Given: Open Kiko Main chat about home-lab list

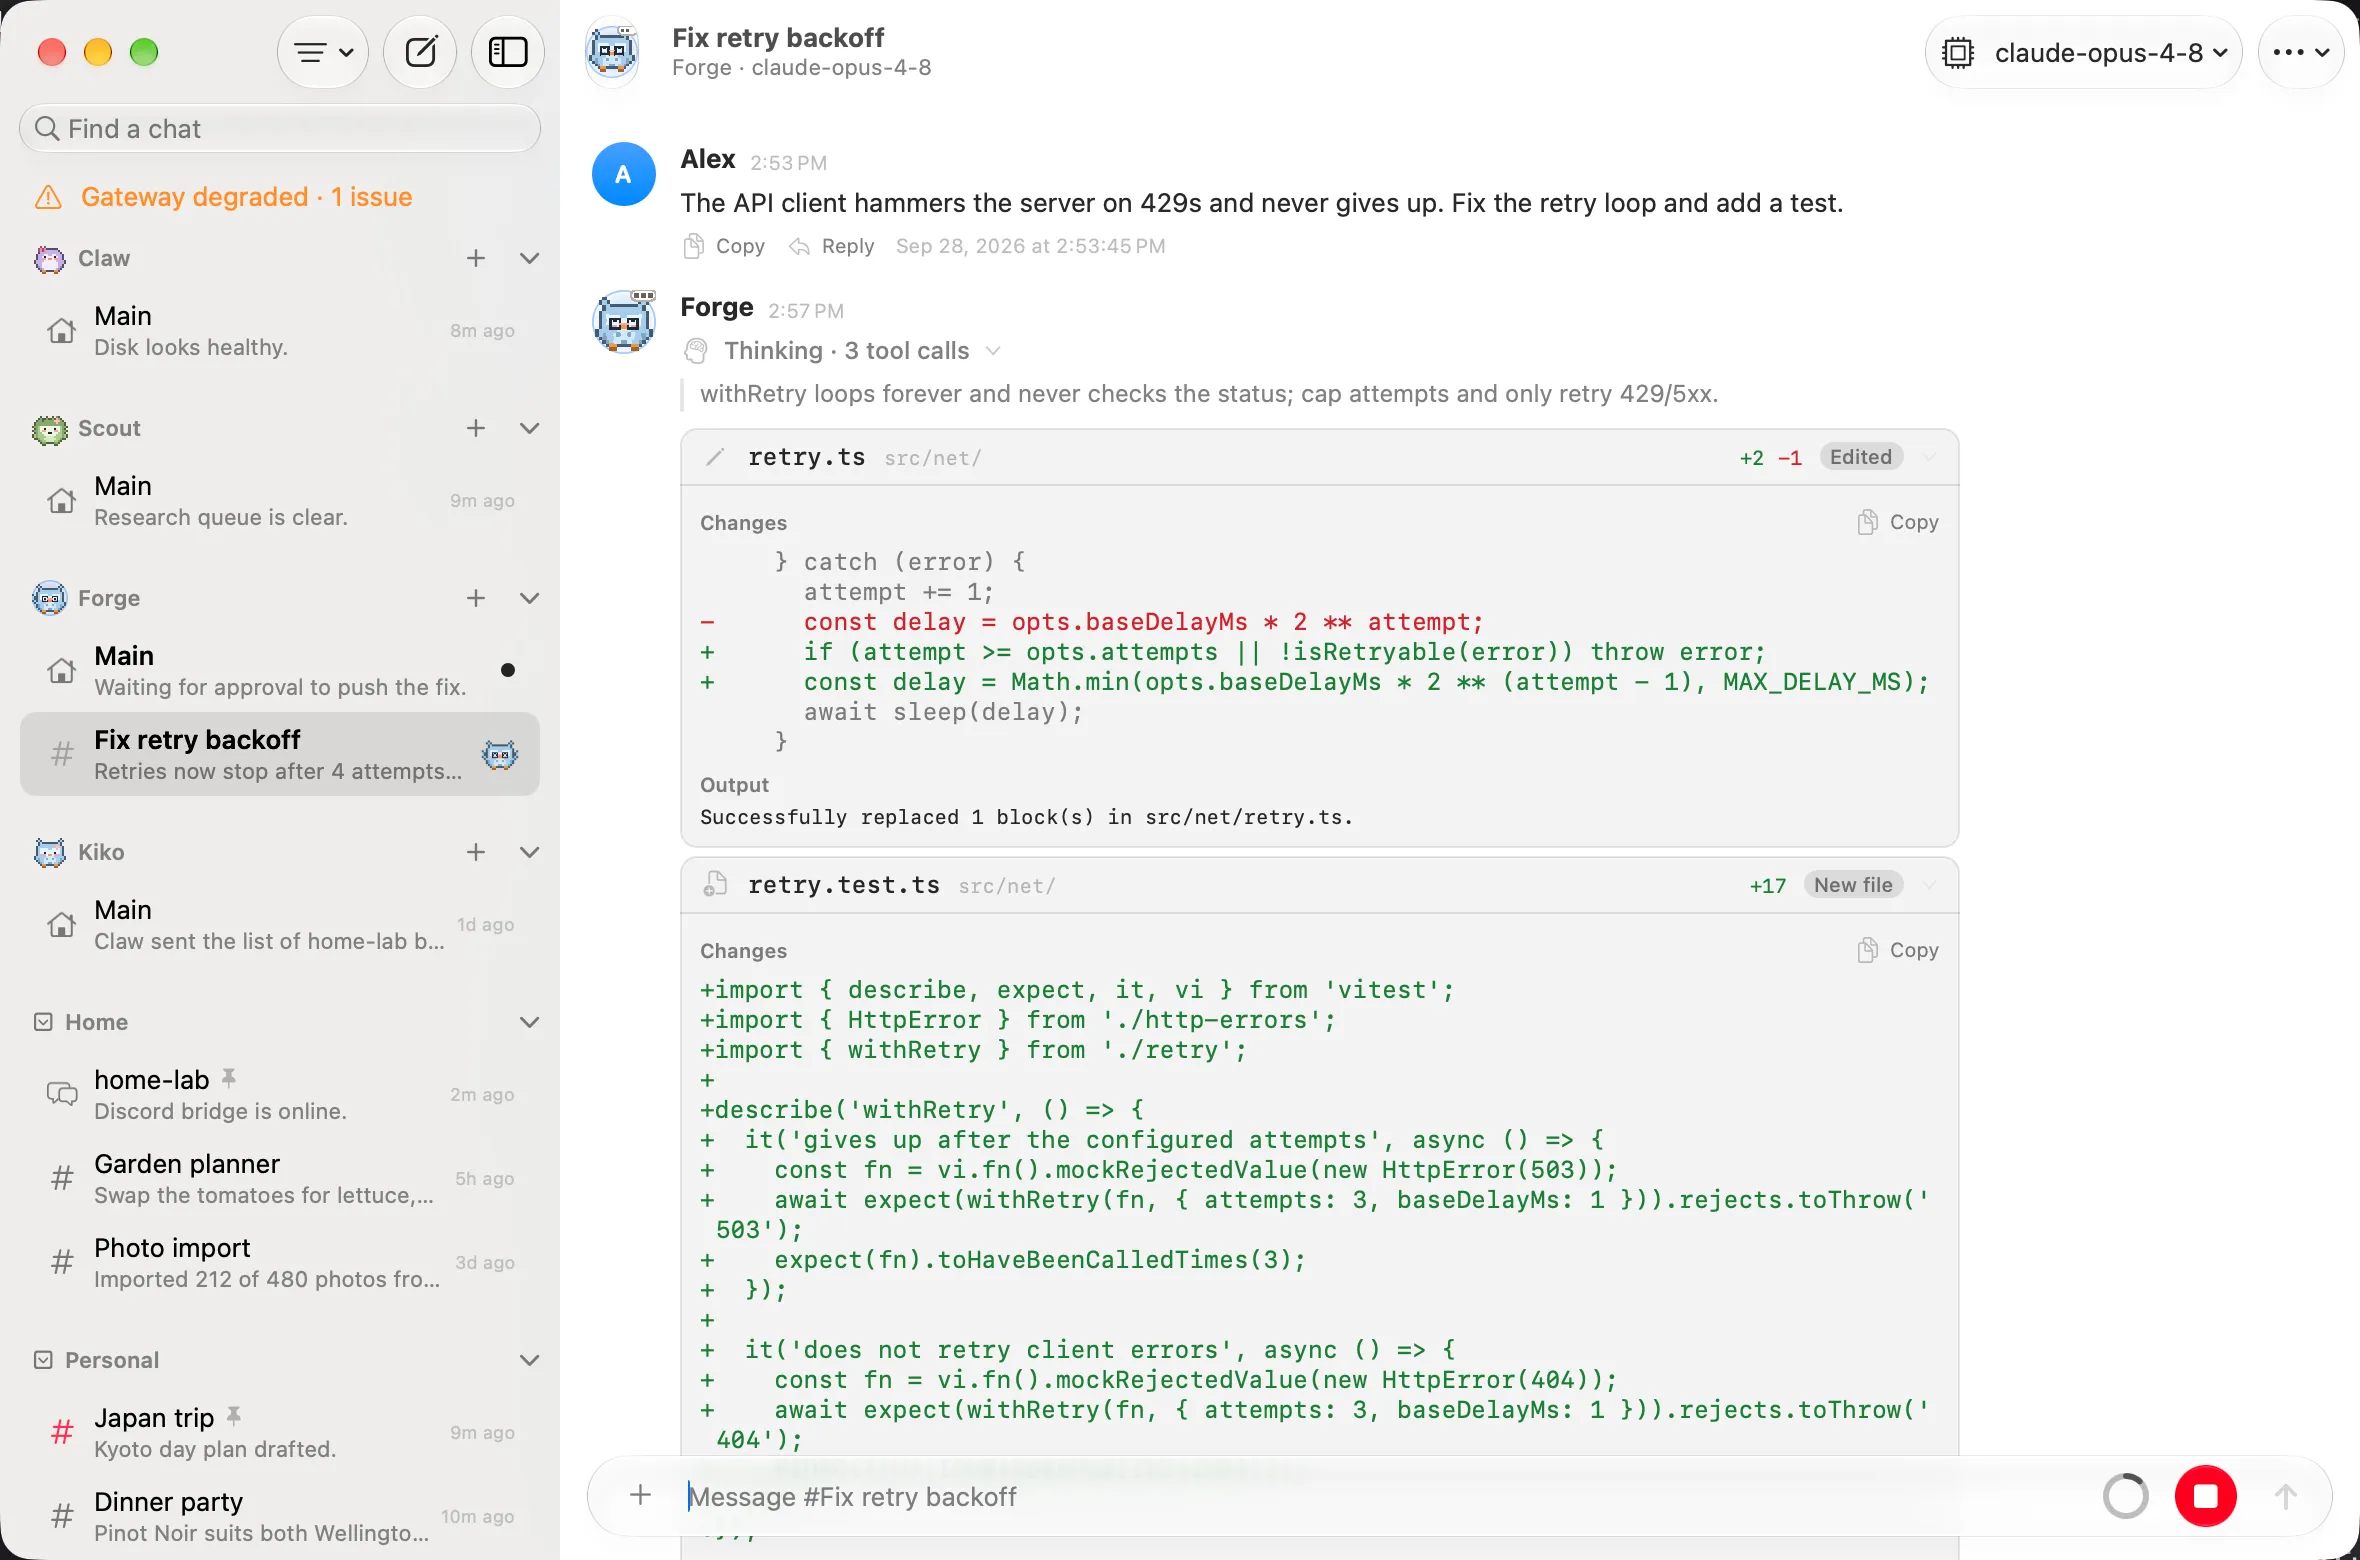Looking at the screenshot, I should pyautogui.click(x=280, y=925).
